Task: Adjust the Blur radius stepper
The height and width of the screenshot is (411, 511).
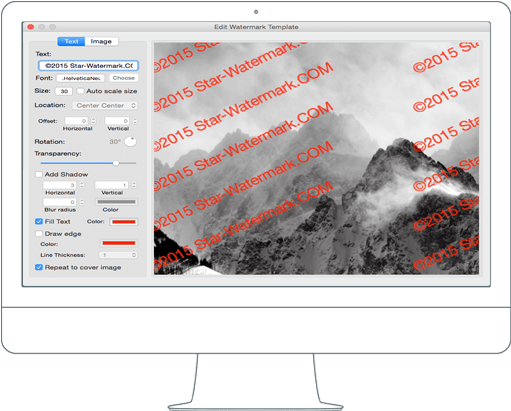Action: point(82,202)
